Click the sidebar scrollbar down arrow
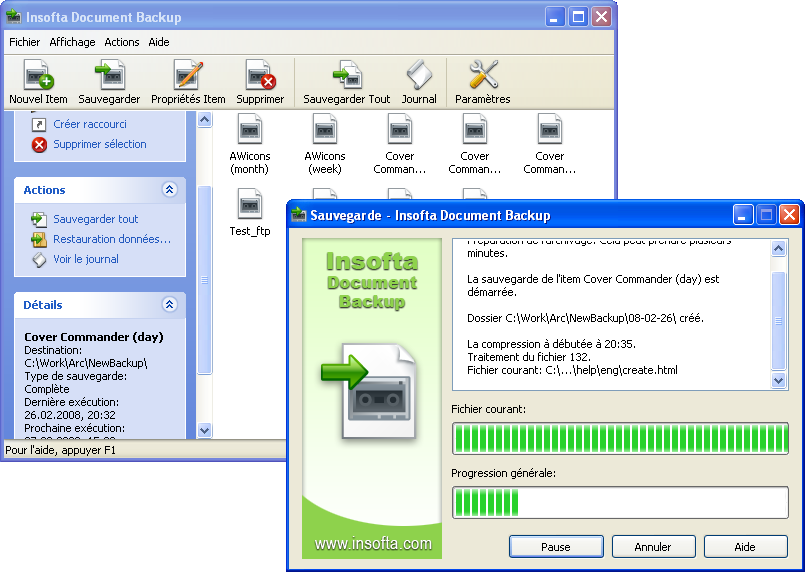Screen dimensions: 805x572 [204, 430]
